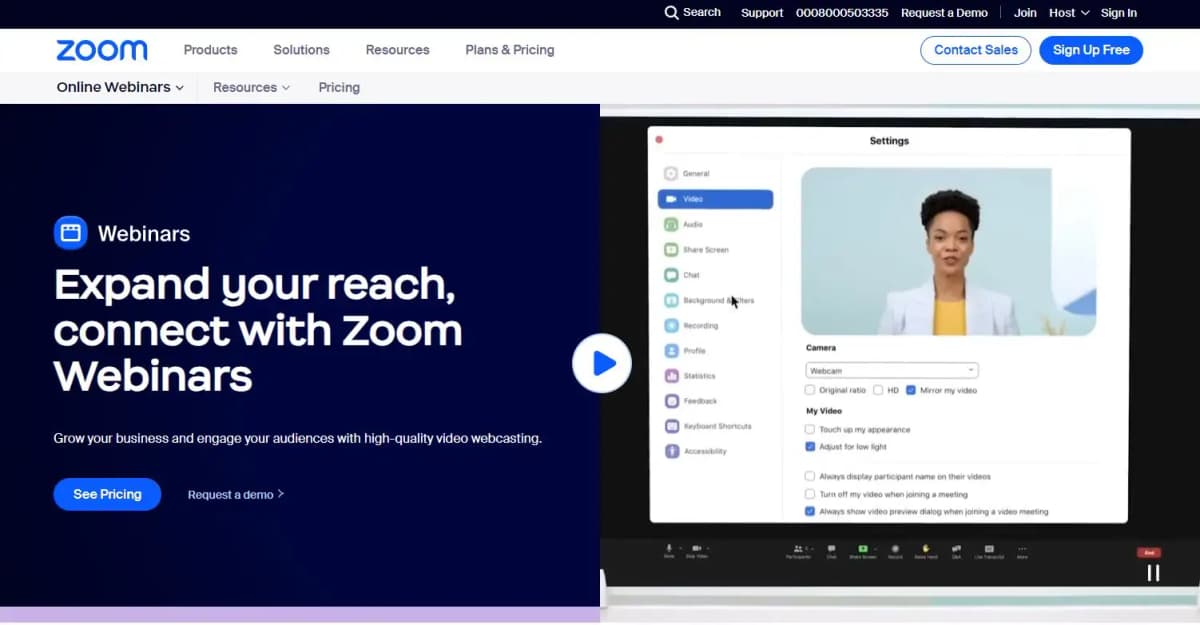Select the Feedback icon in Settings

[671, 401]
